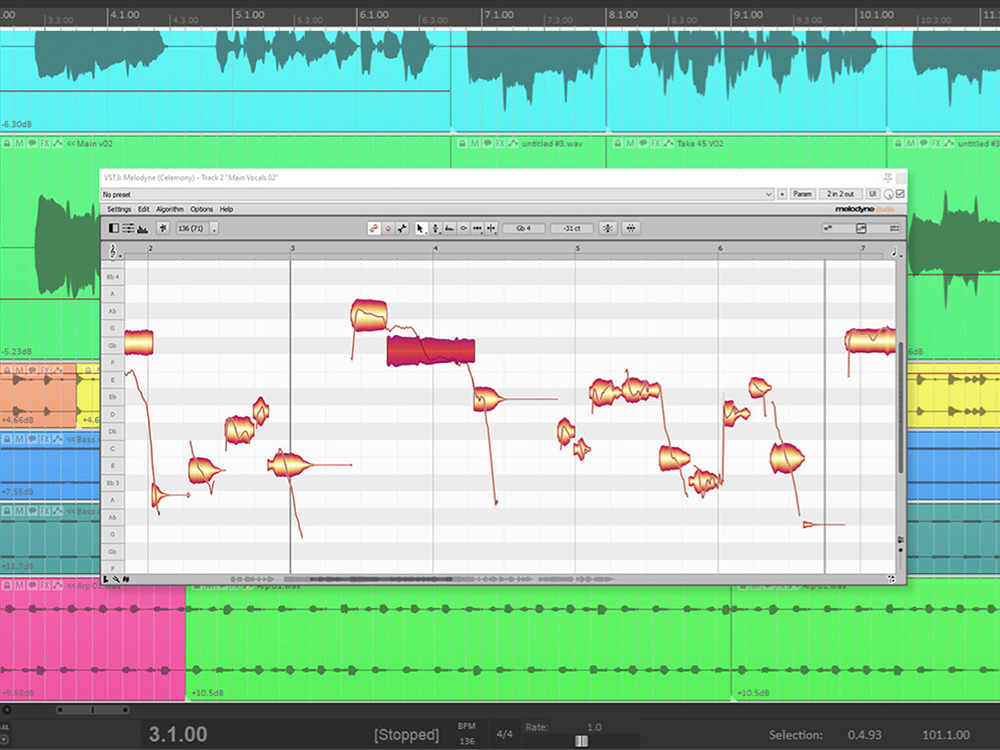Mute the Main v02 track

tap(19, 143)
